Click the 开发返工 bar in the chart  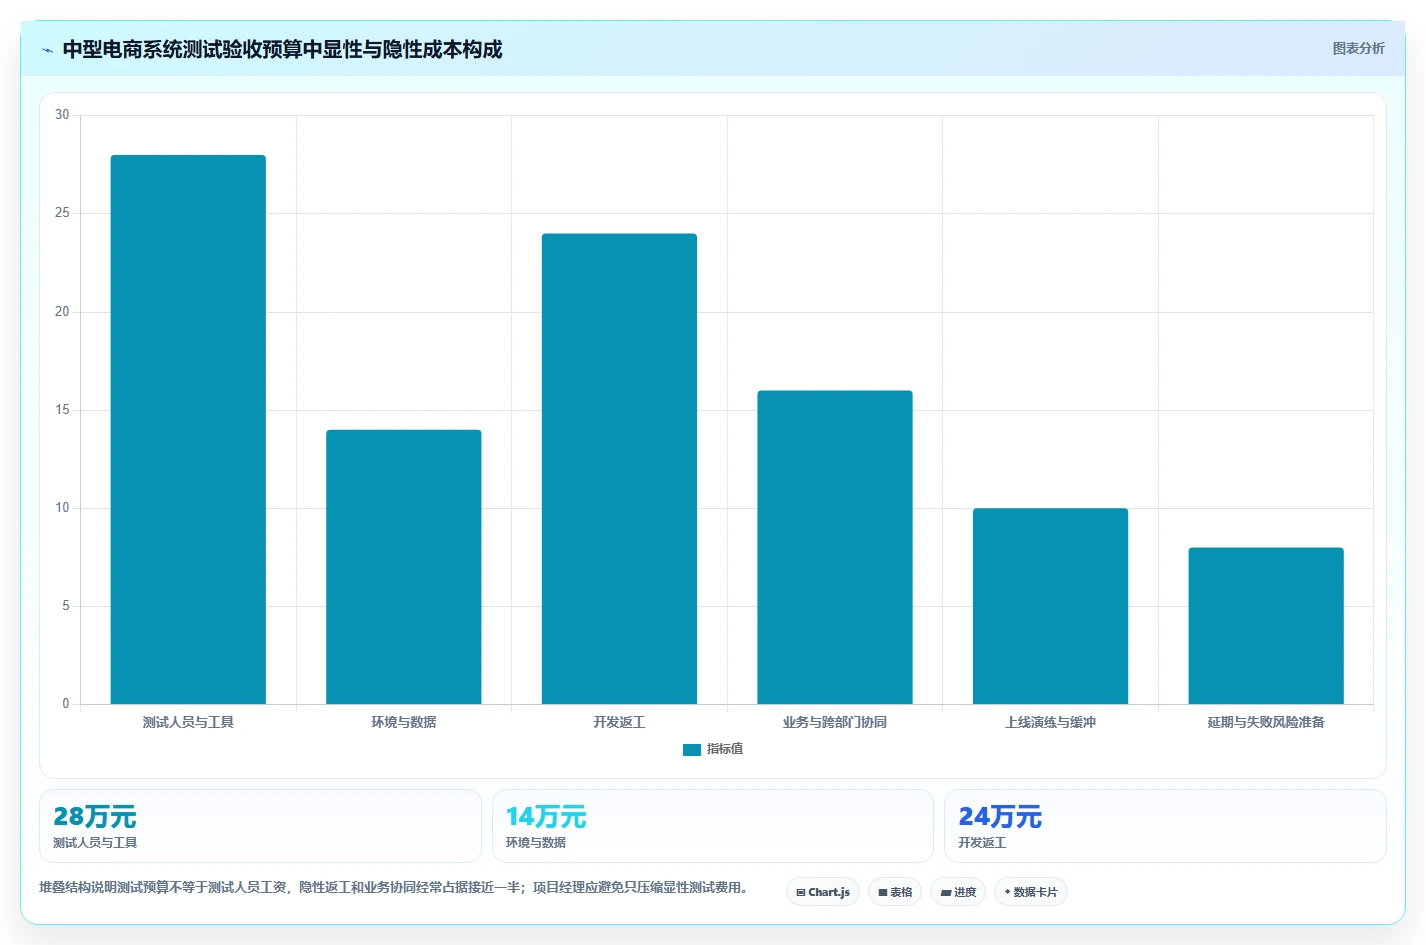coord(619,469)
